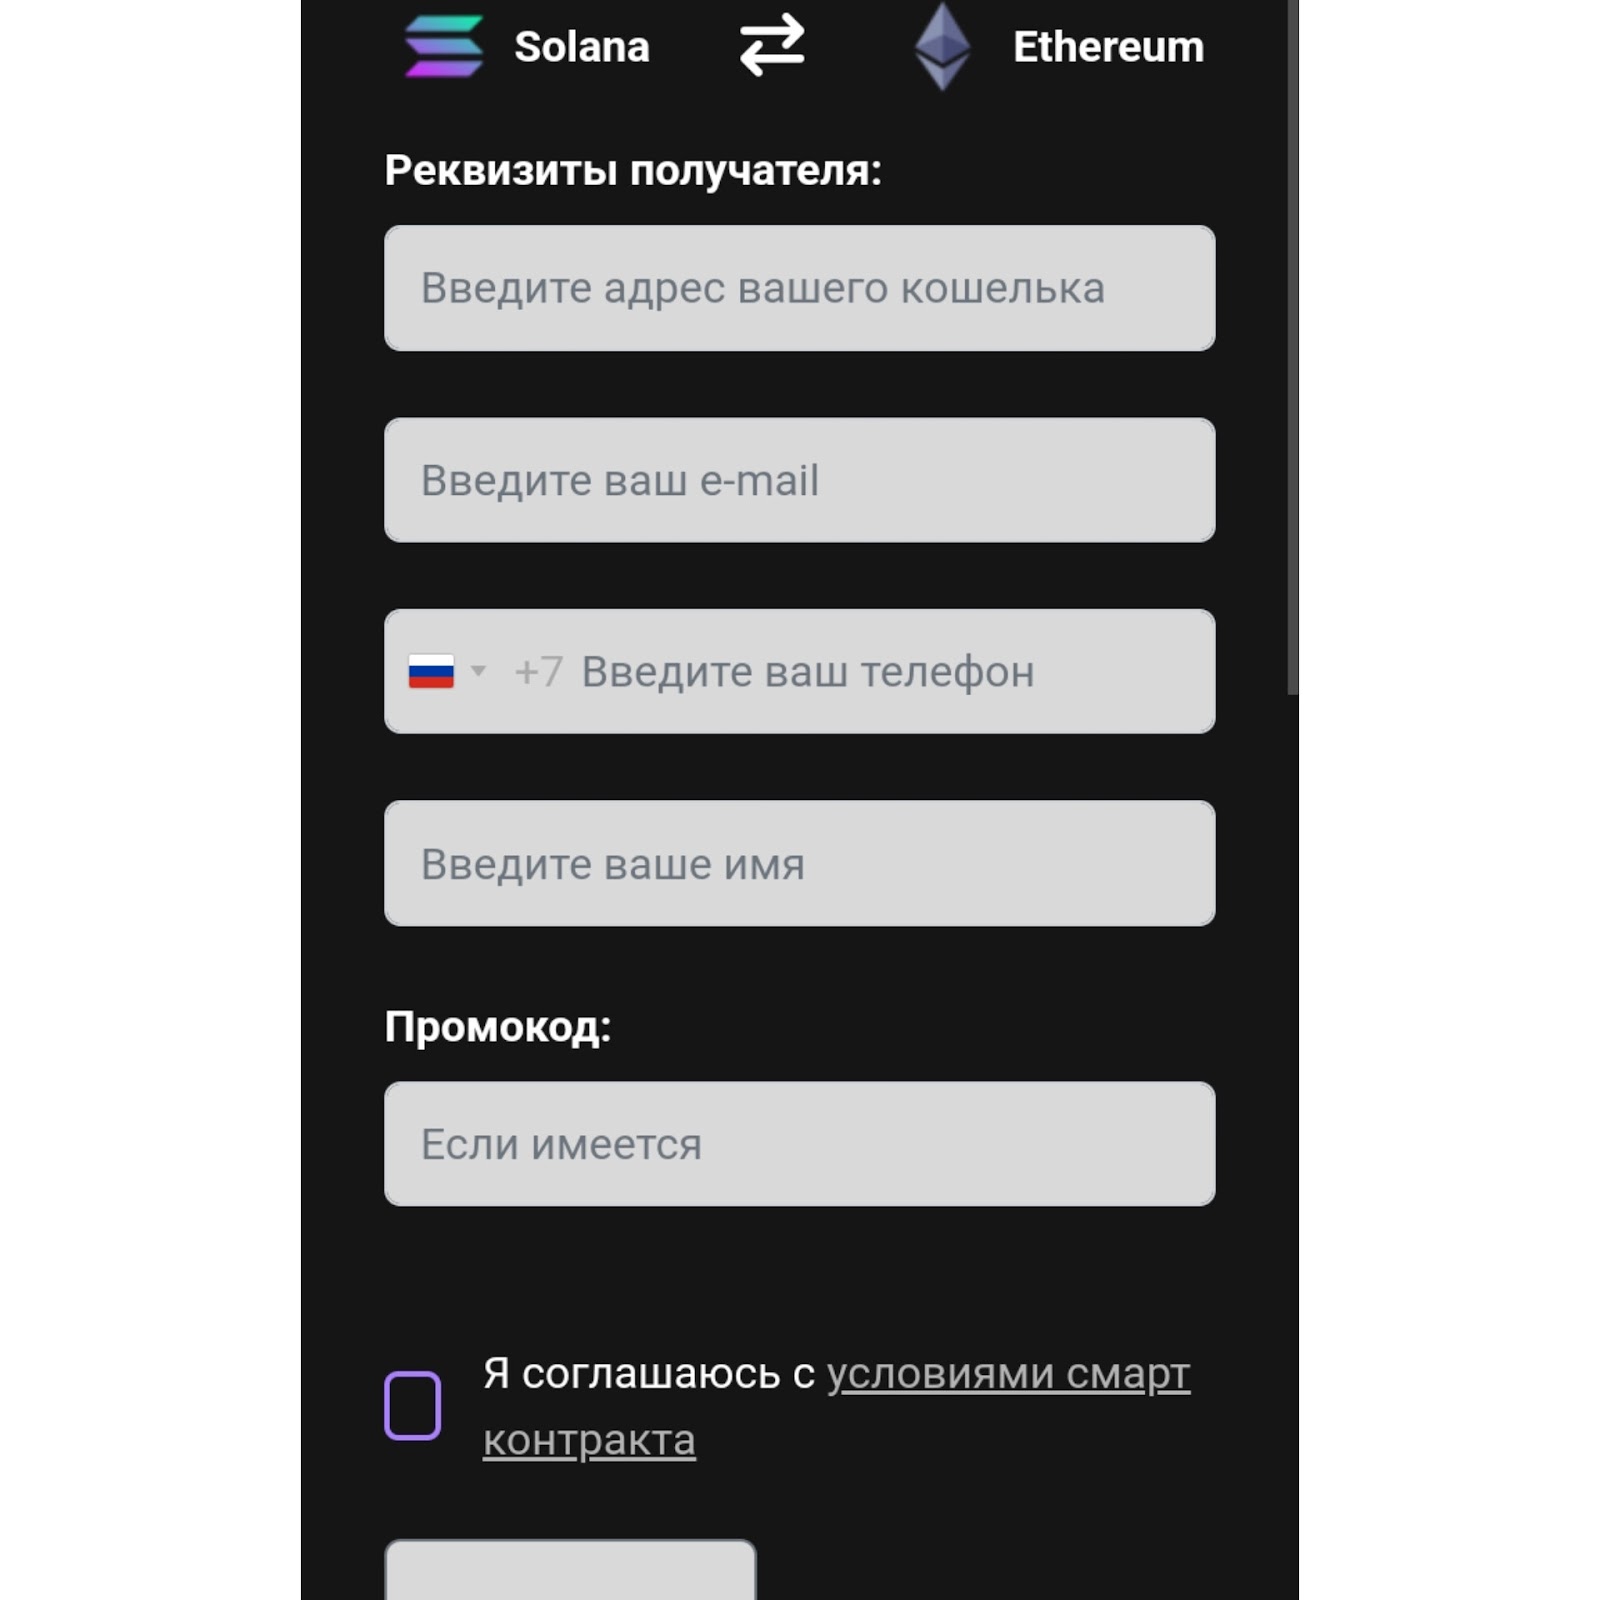Tick the smart contract agreement checkbox
This screenshot has height=1600, width=1600.
(x=413, y=1405)
